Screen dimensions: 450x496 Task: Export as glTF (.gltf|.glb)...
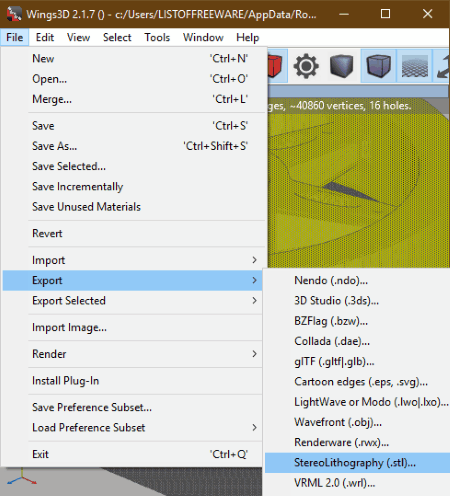pyautogui.click(x=357, y=362)
